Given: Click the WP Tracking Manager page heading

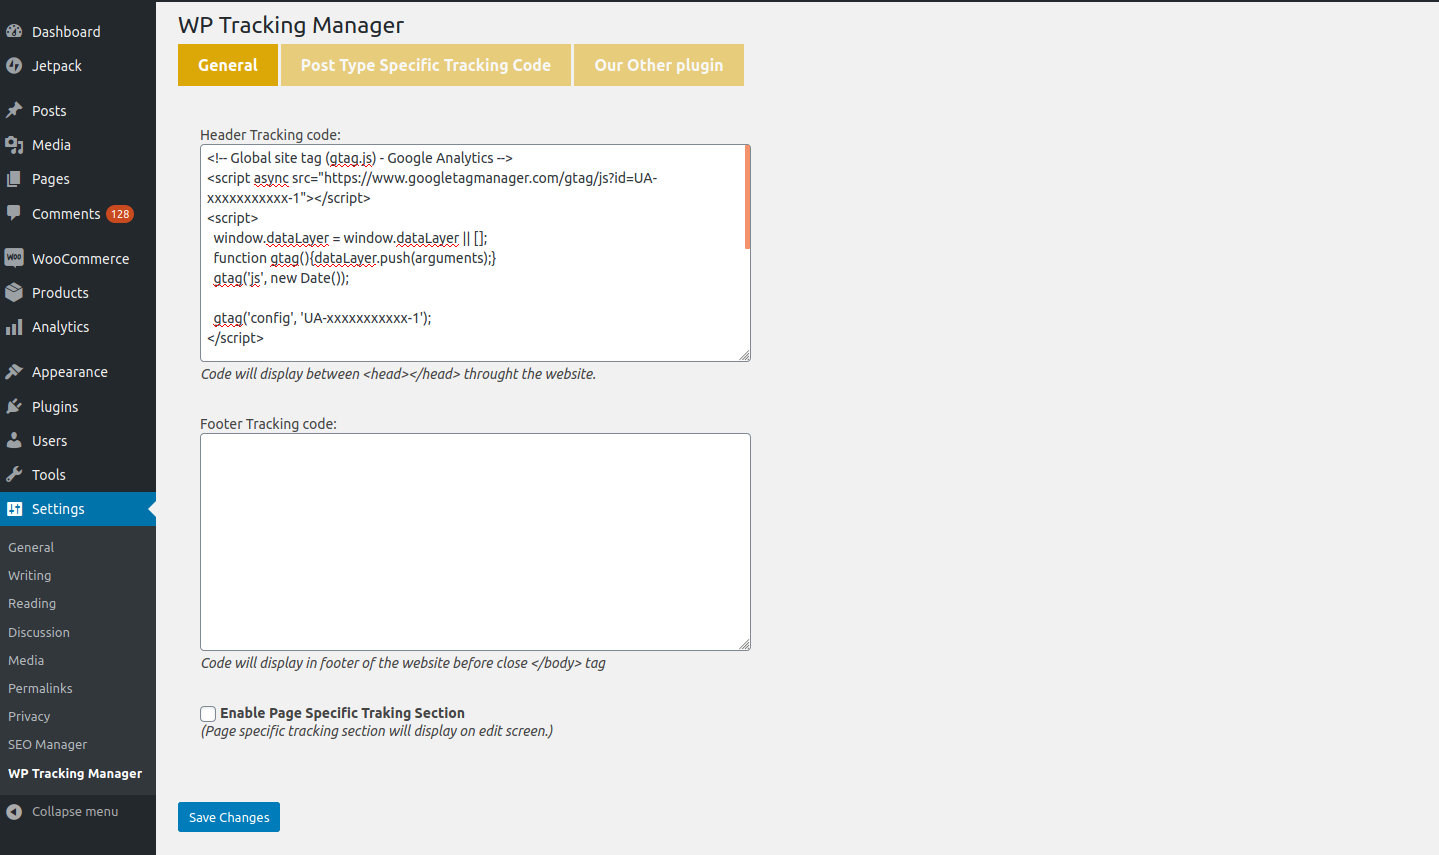Looking at the screenshot, I should point(291,25).
